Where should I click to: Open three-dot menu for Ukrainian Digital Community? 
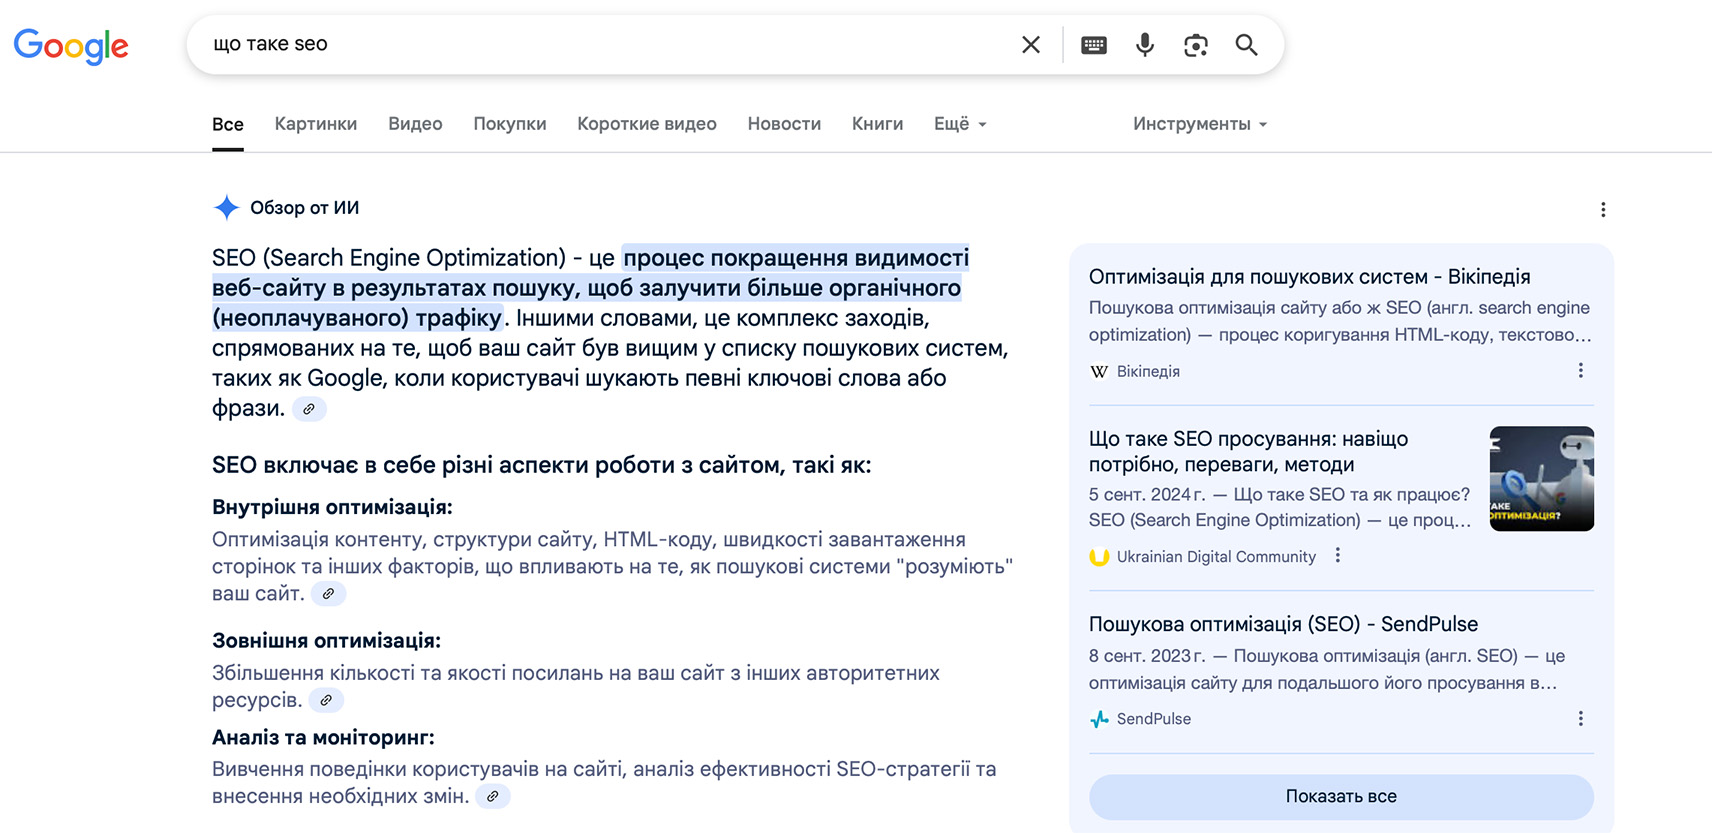[x=1338, y=555]
